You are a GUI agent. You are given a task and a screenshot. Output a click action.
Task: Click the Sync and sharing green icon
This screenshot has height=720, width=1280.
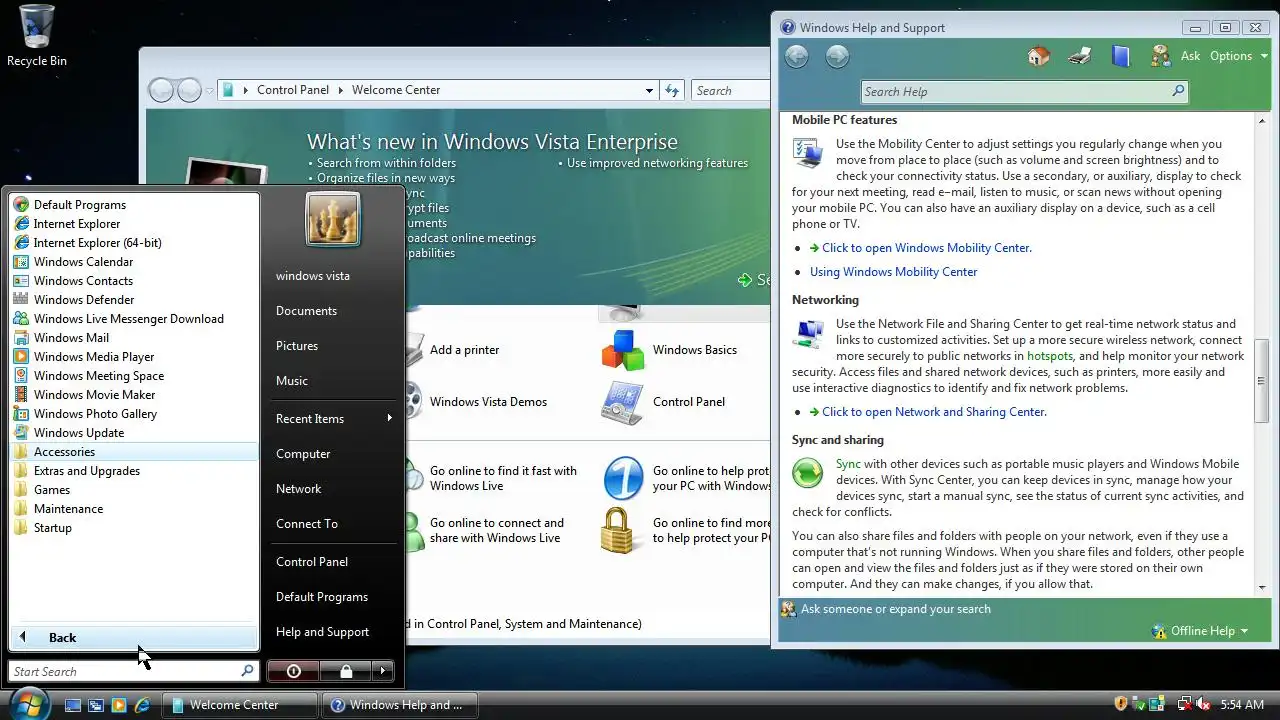coord(807,472)
